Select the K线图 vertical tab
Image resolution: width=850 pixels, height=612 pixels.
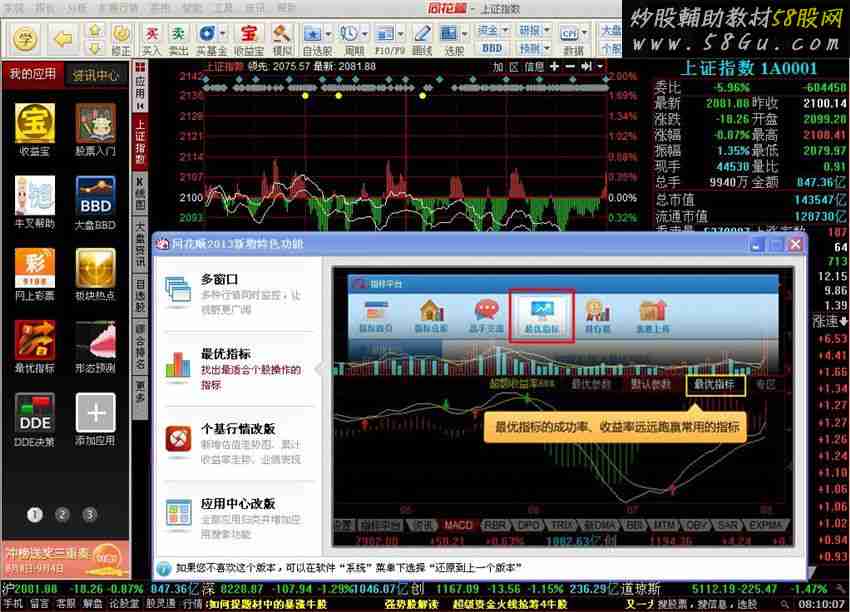(140, 192)
